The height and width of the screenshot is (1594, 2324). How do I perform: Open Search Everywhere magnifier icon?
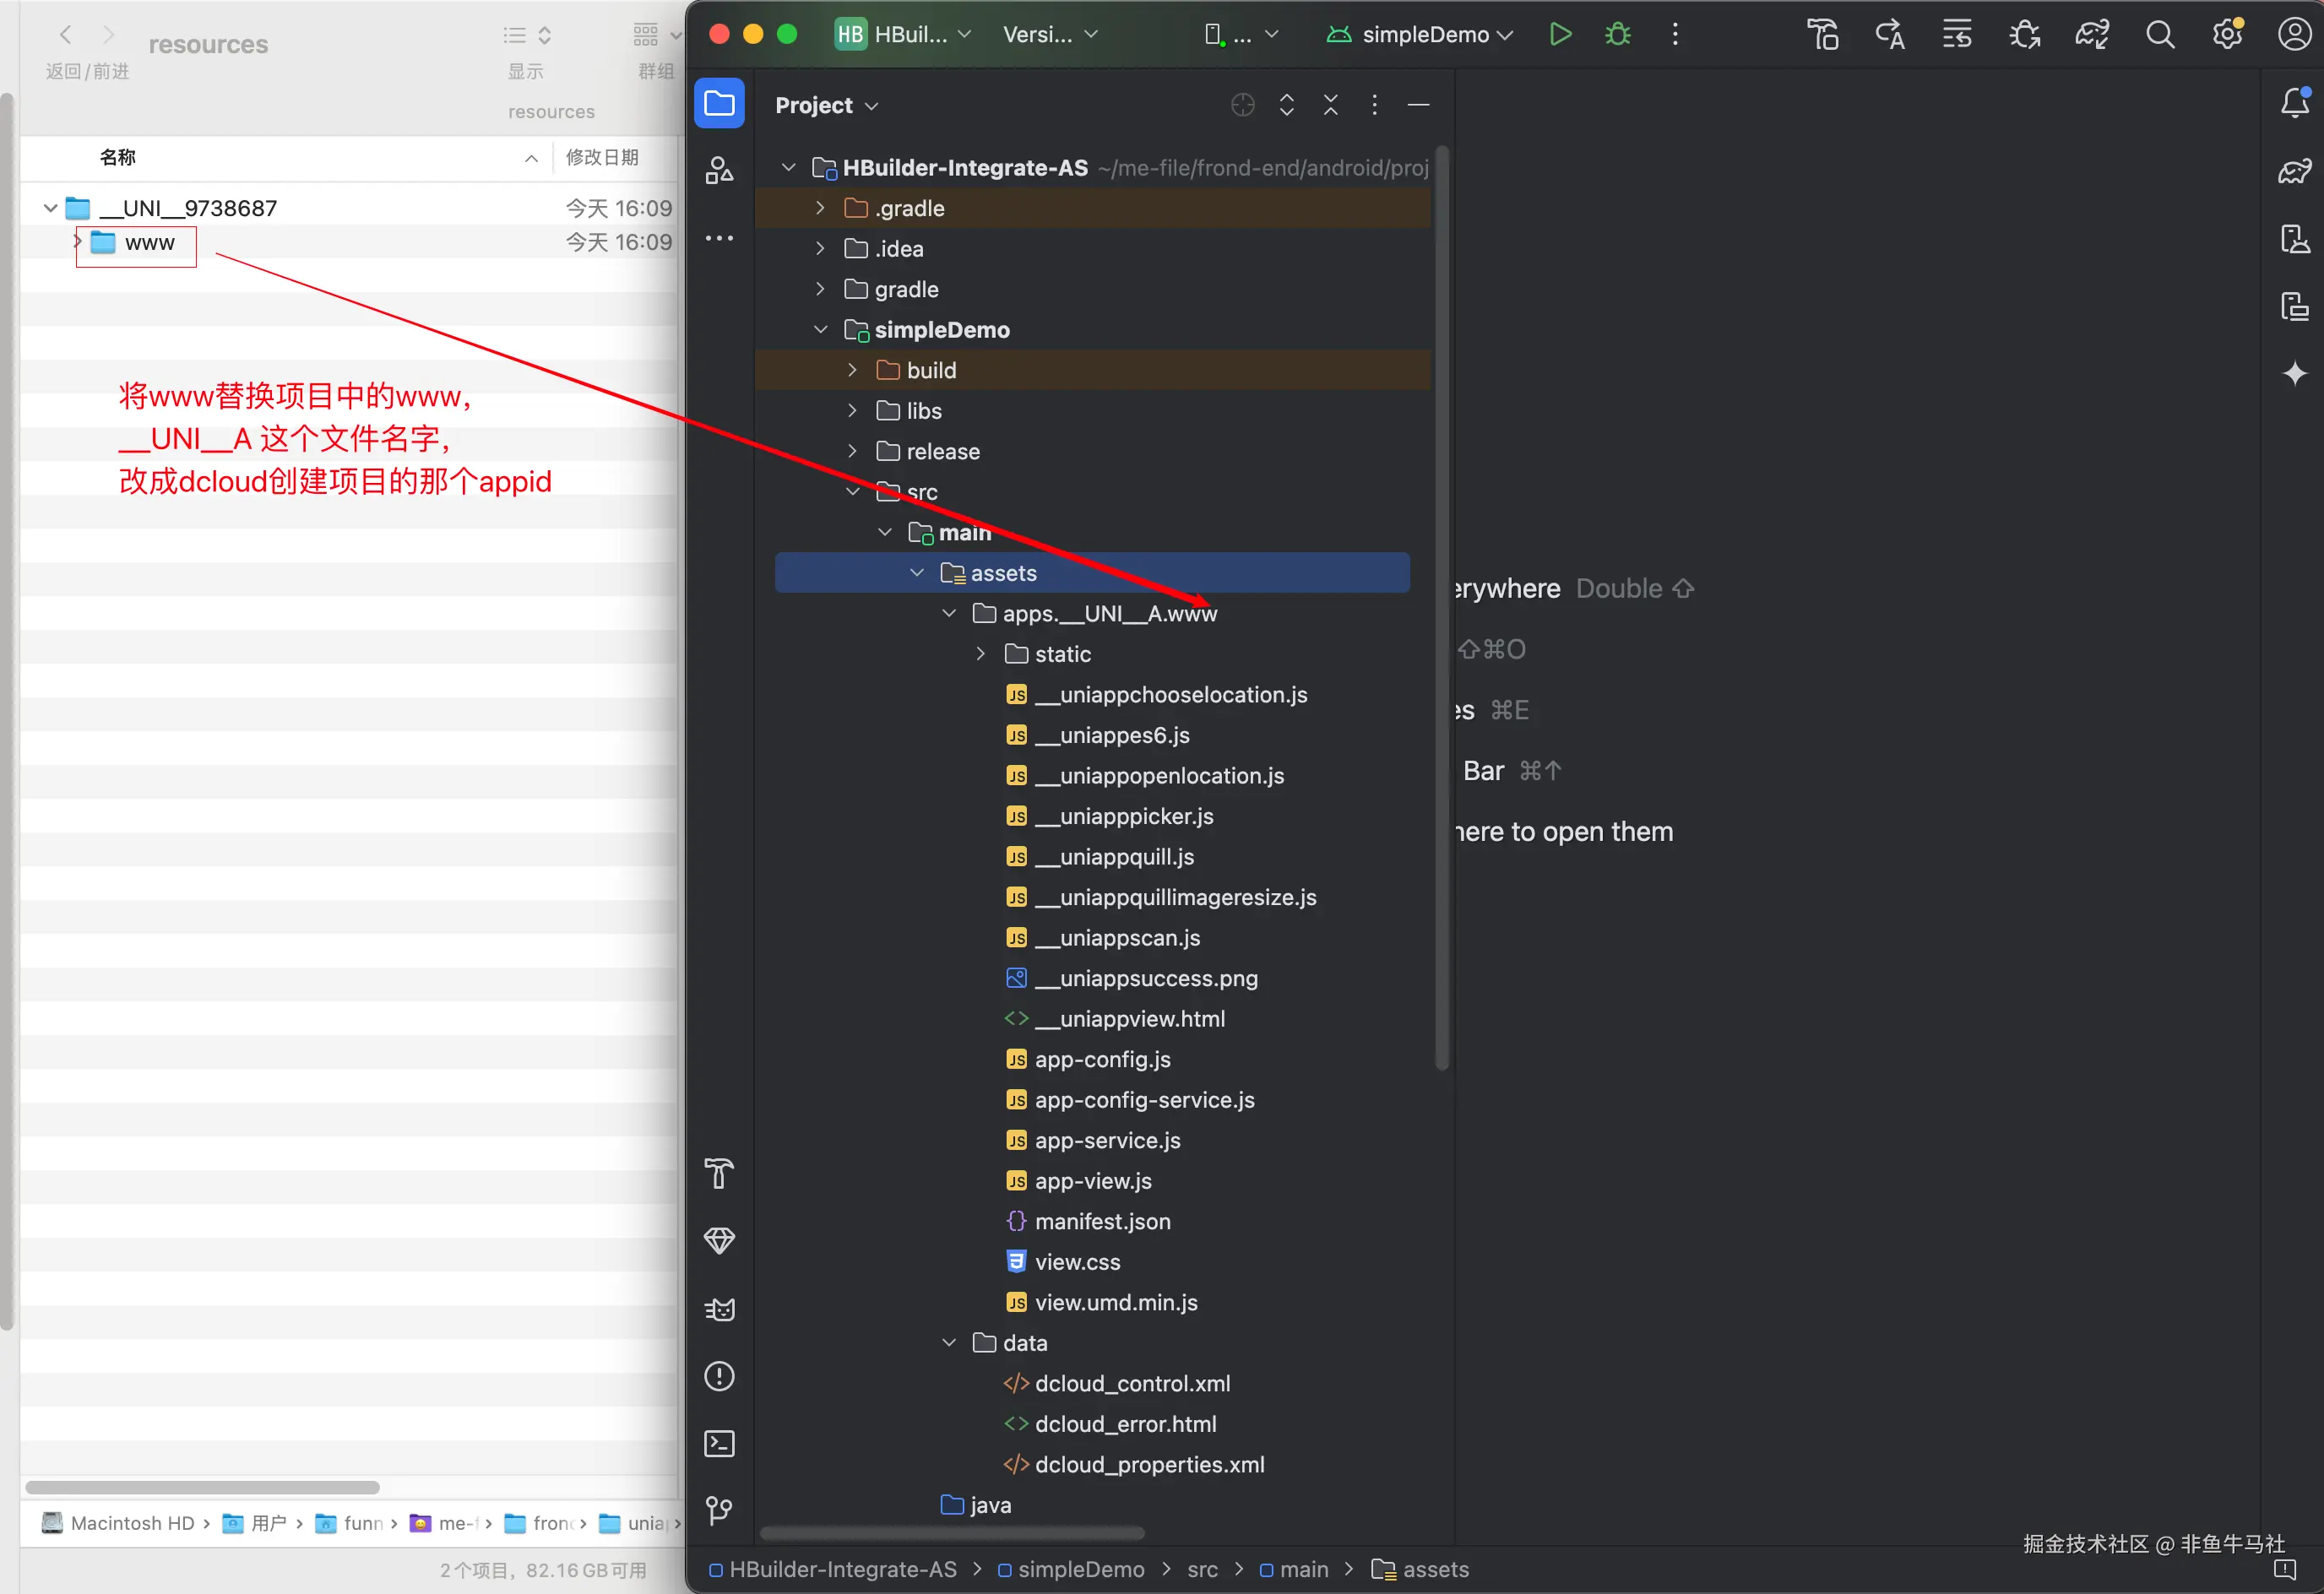(2159, 35)
